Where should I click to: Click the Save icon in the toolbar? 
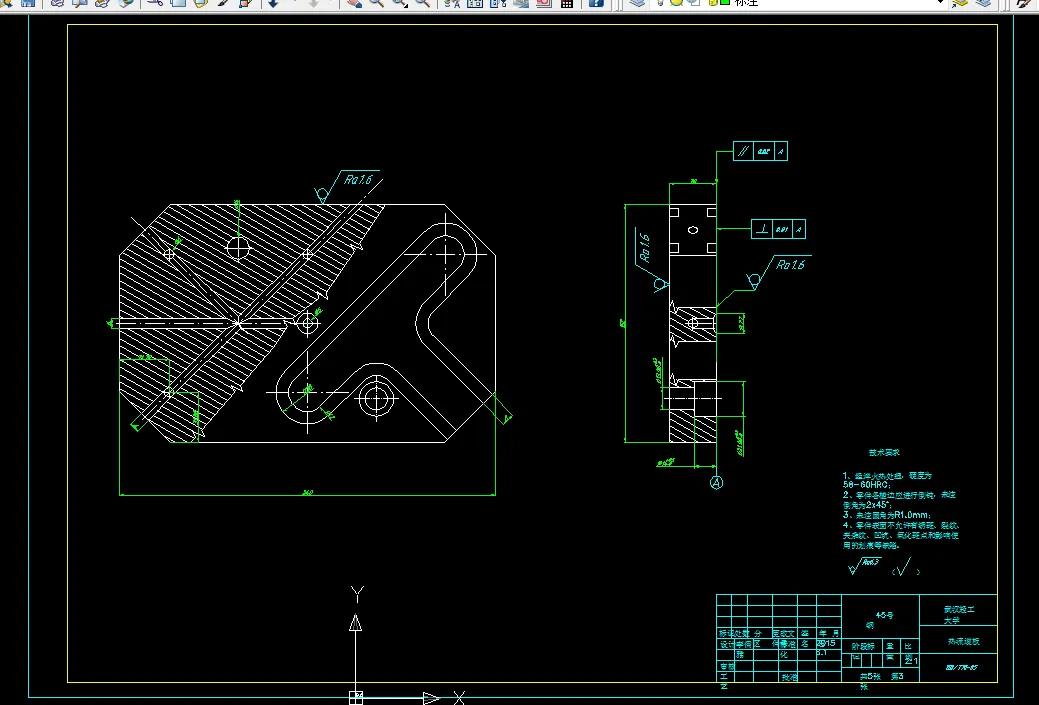(28, 3)
